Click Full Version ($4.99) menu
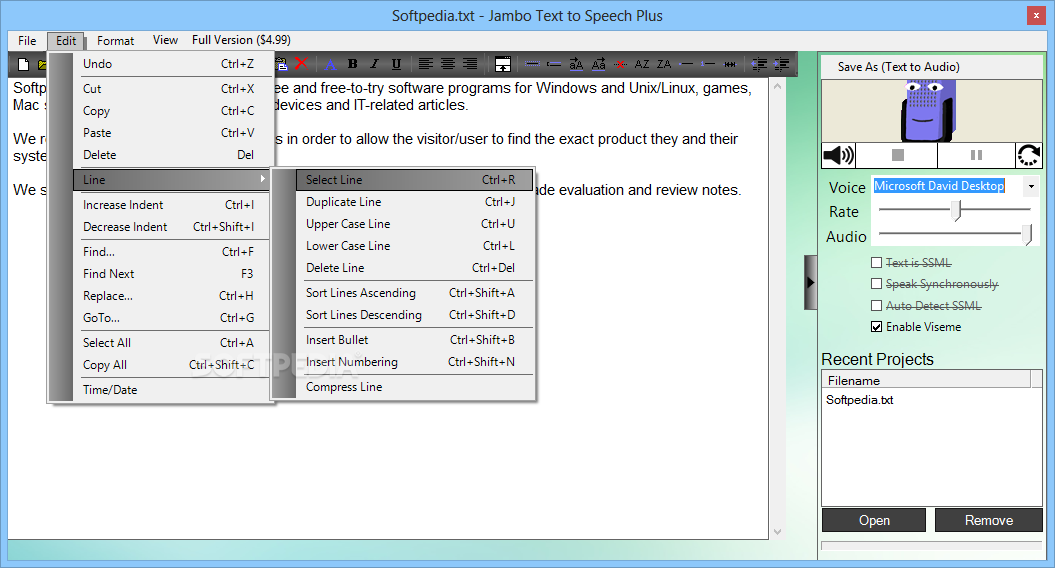The width and height of the screenshot is (1055, 568). pyautogui.click(x=241, y=40)
